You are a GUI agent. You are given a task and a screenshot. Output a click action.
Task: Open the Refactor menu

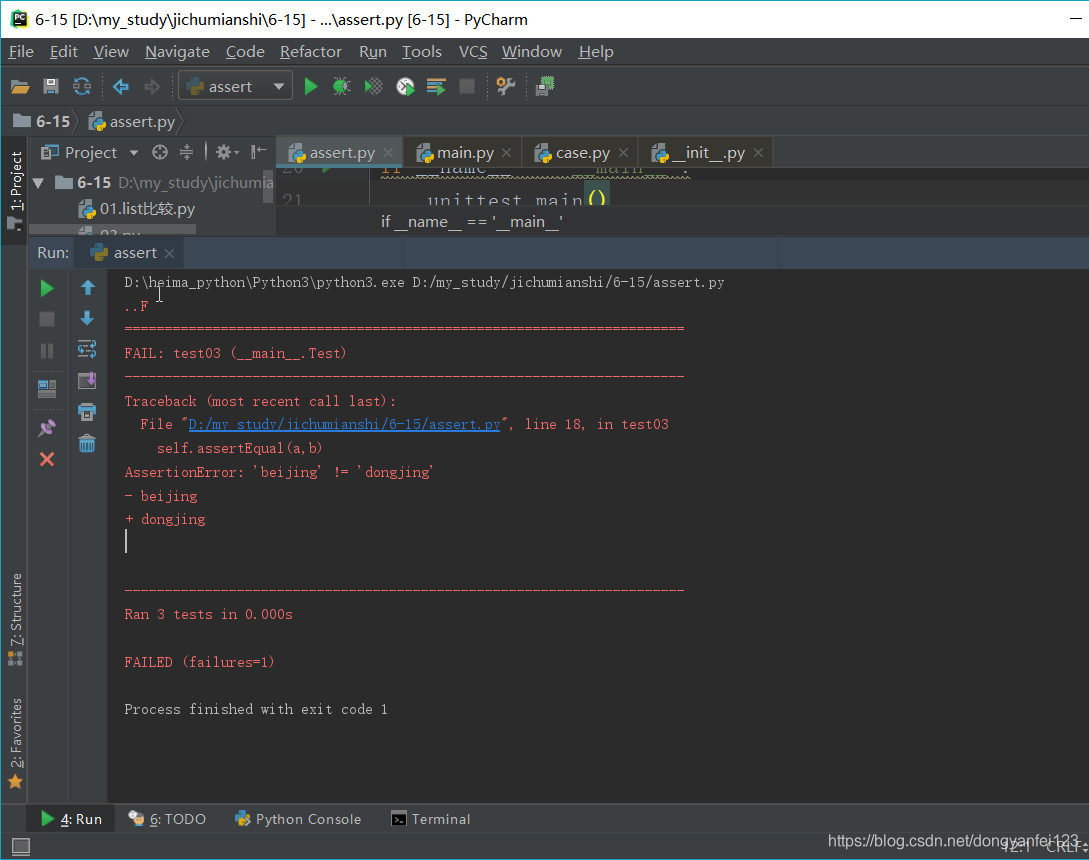coord(310,52)
